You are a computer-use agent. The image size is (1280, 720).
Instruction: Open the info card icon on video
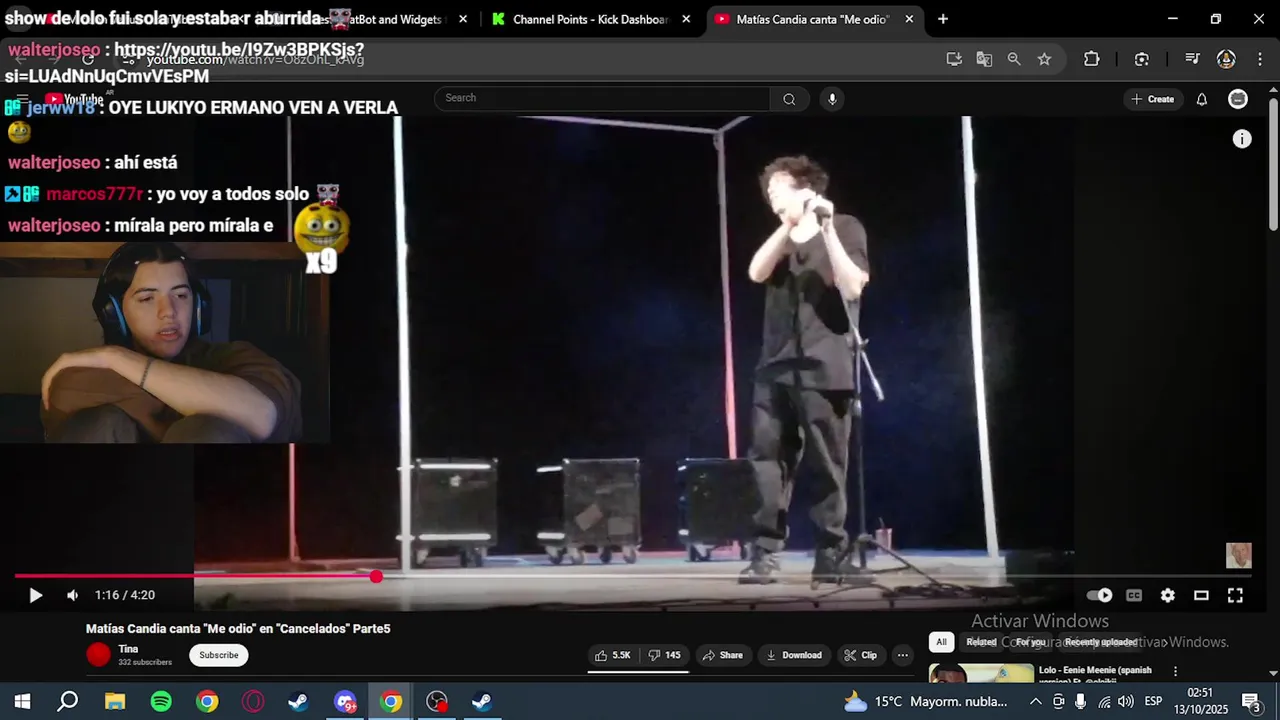1242,139
